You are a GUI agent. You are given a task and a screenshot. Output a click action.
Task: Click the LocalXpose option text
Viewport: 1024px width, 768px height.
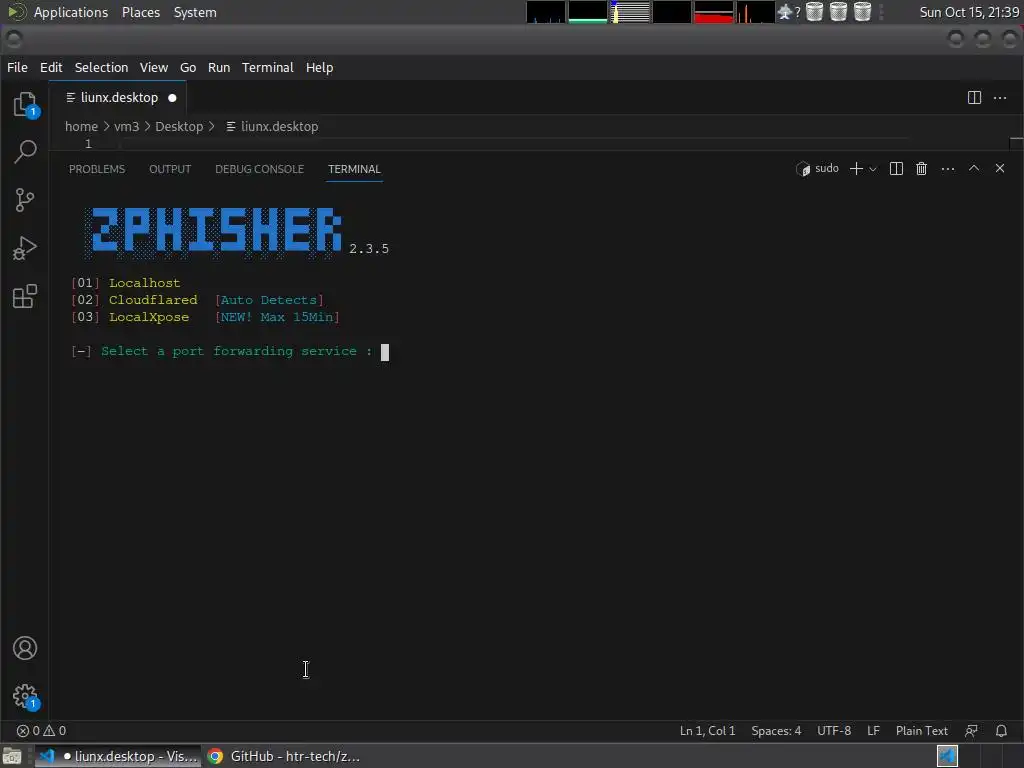pyautogui.click(x=149, y=317)
